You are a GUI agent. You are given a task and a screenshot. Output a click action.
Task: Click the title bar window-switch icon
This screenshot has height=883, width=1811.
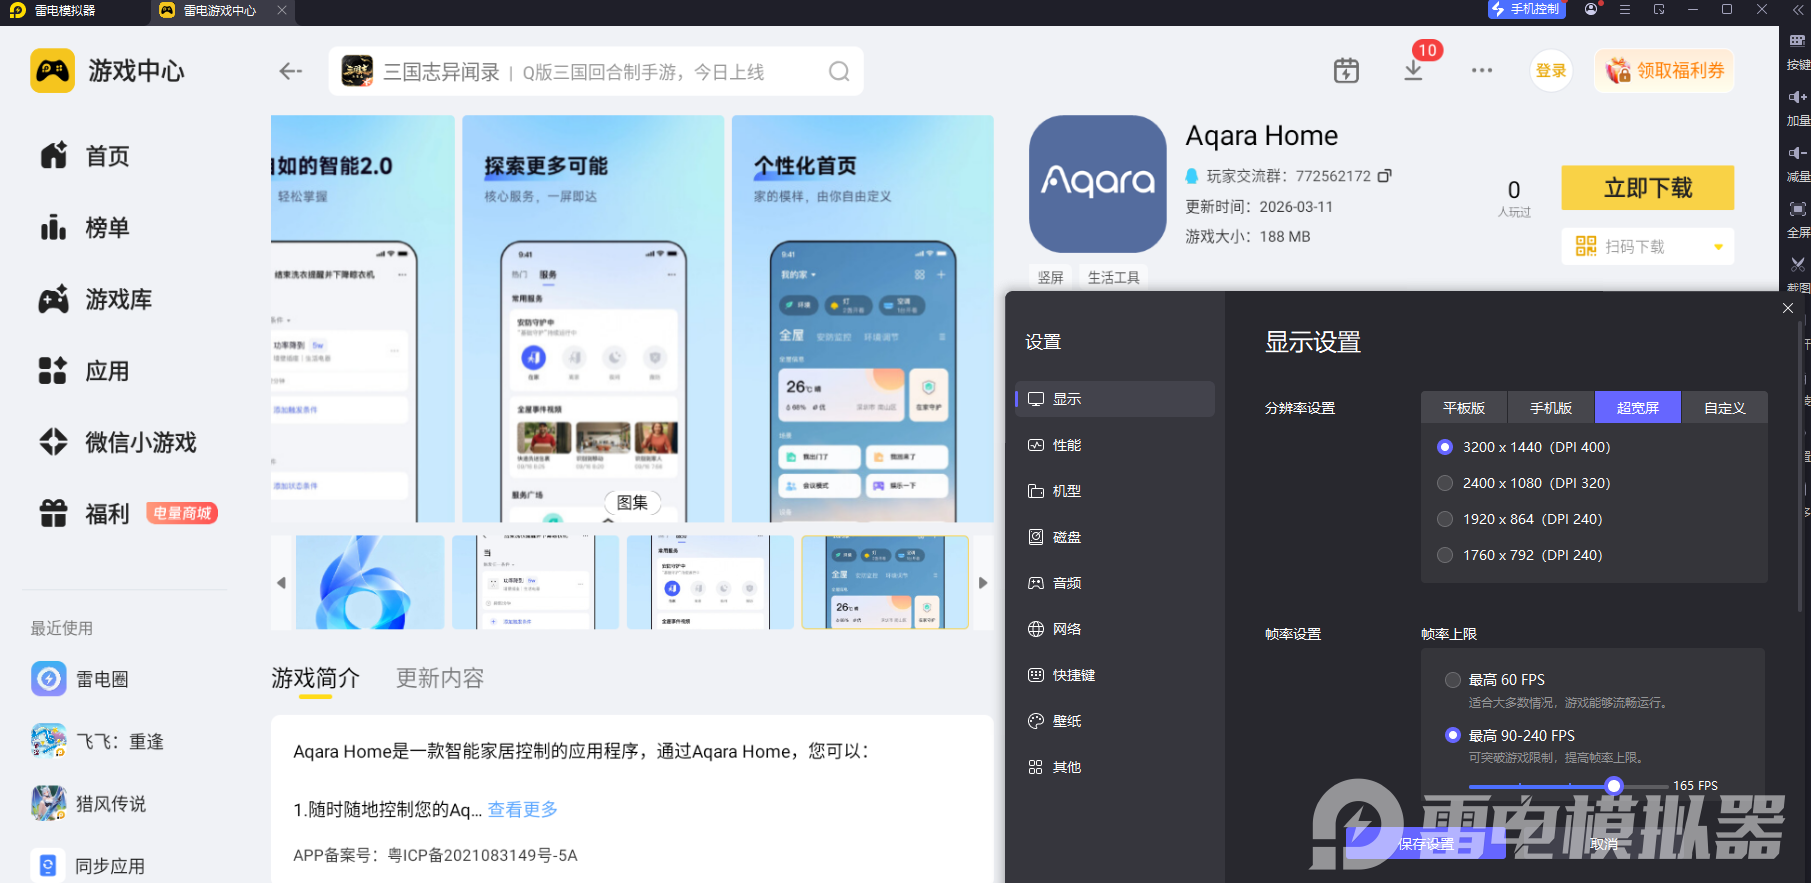click(x=1659, y=9)
